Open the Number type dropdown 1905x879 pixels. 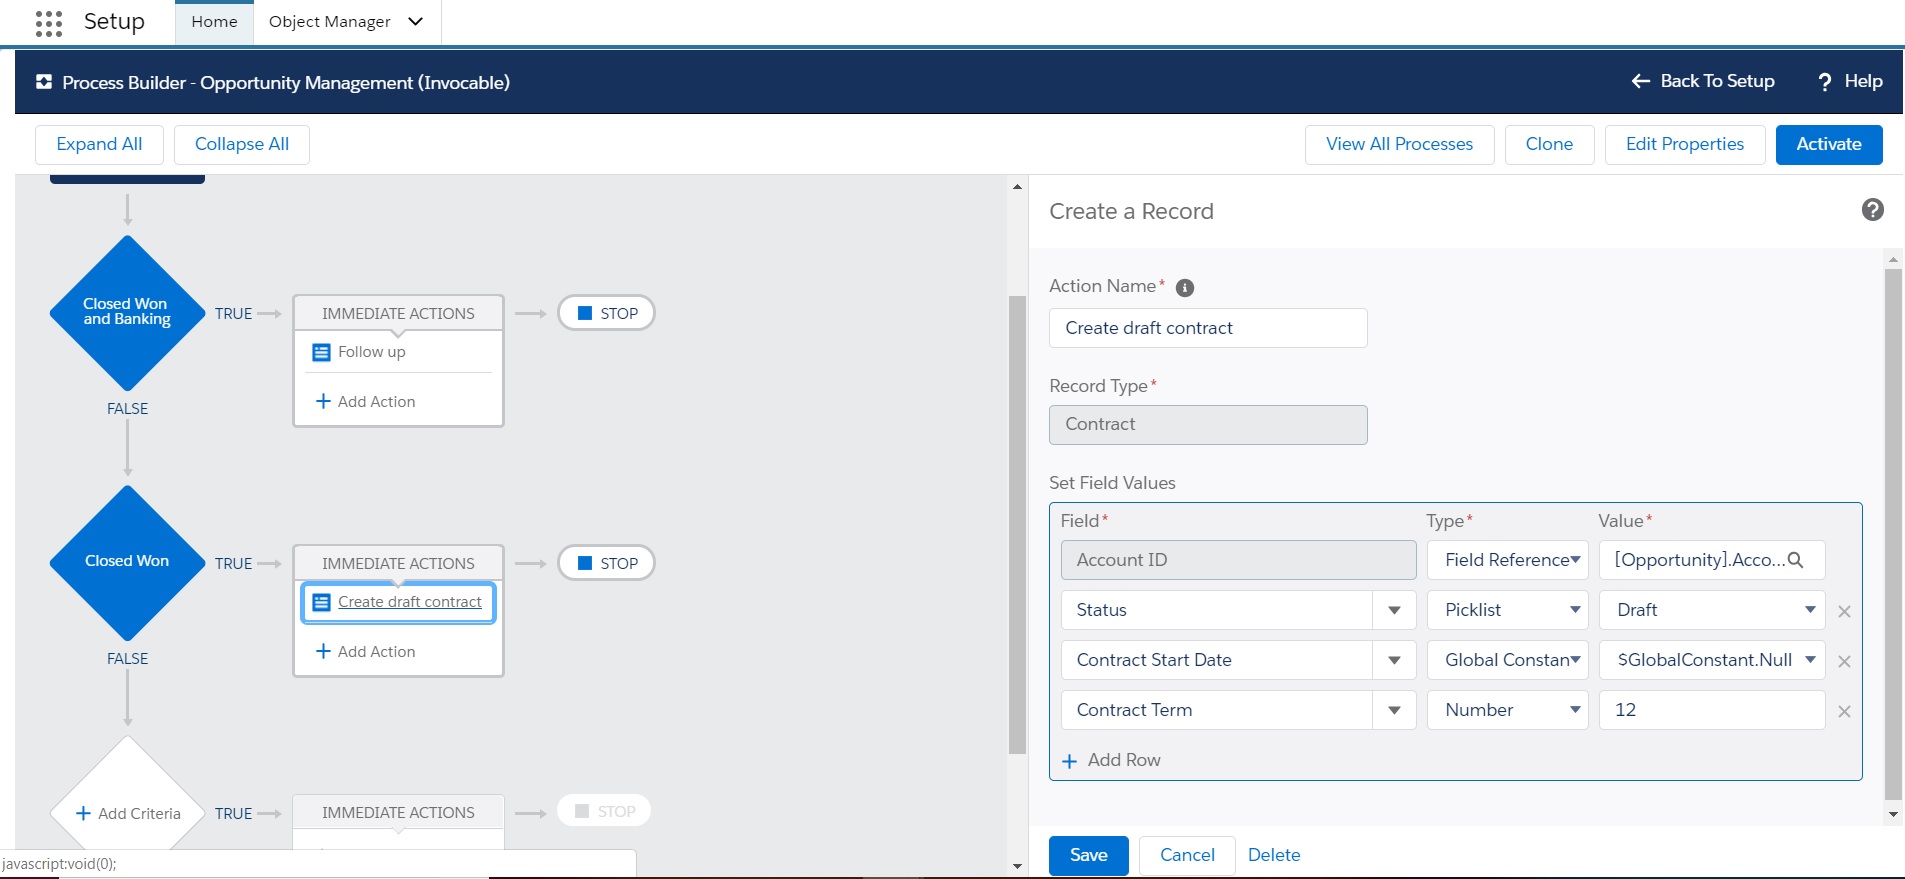(1507, 710)
